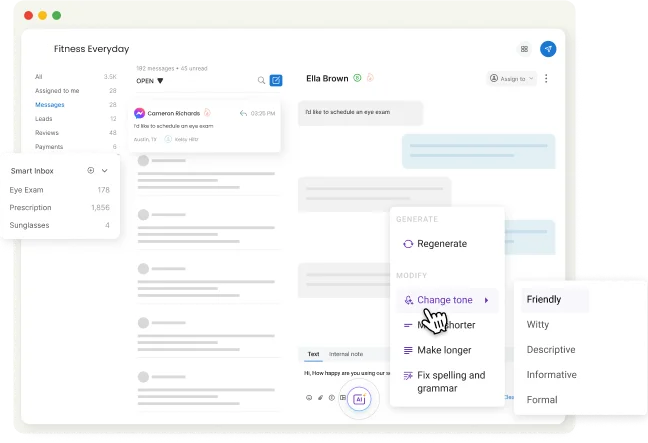The image size is (648, 443).
Task: Click the blue send icon at top right
Action: [548, 49]
